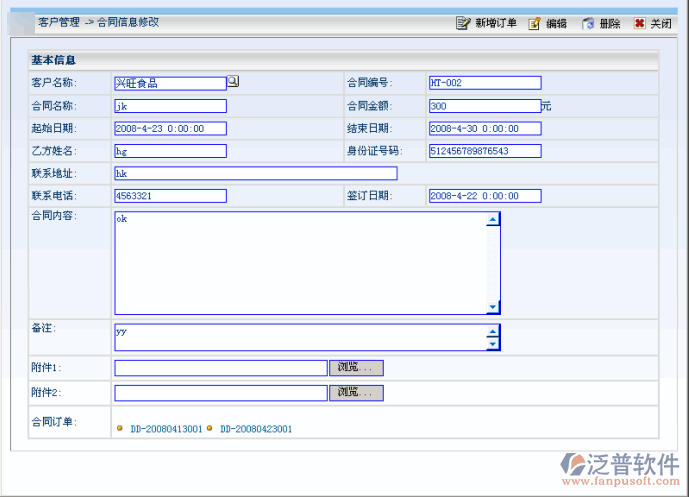Click the 编辑 (edit) toolbar icon
Screen dimensions: 690x497
pos(535,23)
